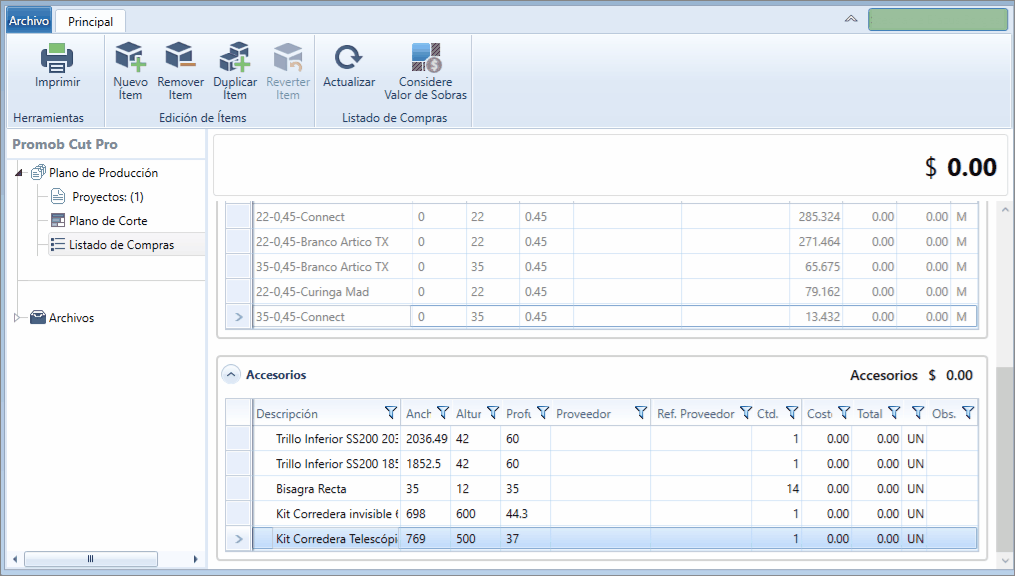Sort by the Descripción column header

pos(287,414)
